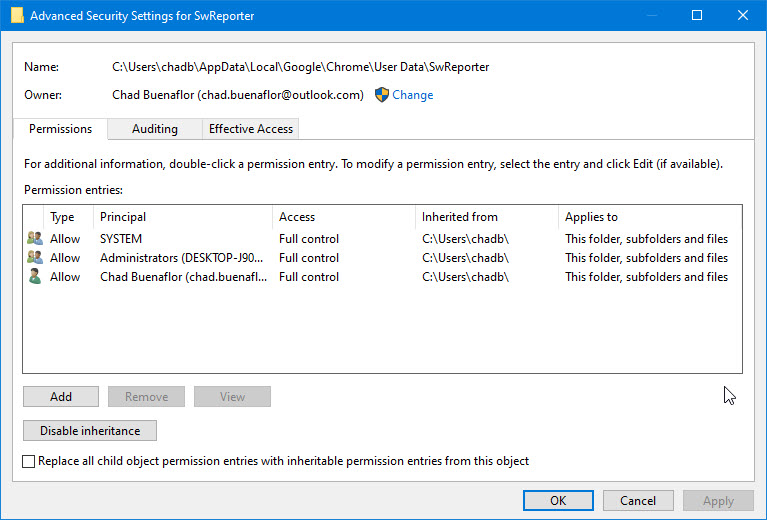767x520 pixels.
Task: Click Applies to text in Chad Buenaflor row
Action: click(x=646, y=277)
